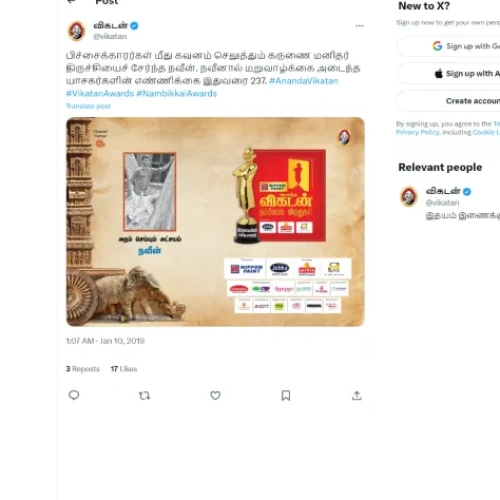Like the post with the heart icon
Viewport: 500px width, 500px height.
pos(215,395)
